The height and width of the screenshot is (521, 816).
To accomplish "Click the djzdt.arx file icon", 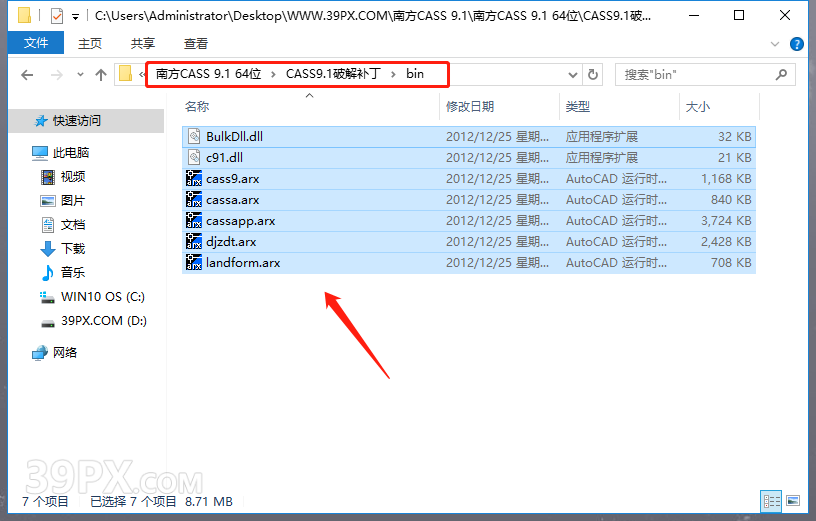I will pyautogui.click(x=194, y=242).
